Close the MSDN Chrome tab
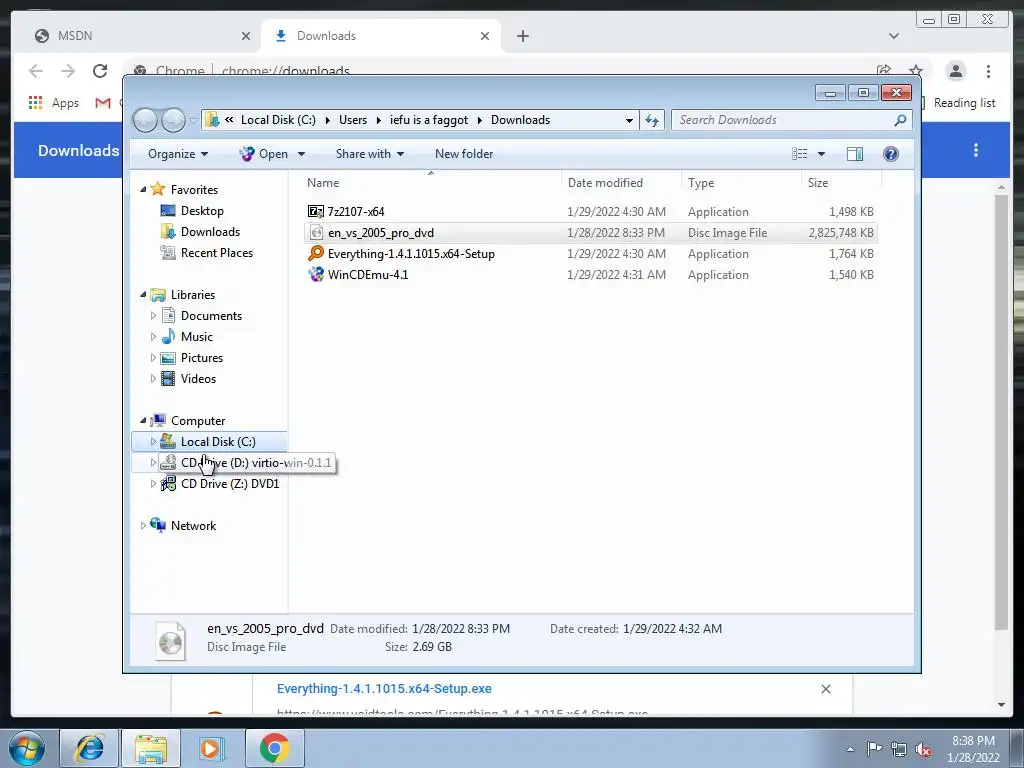 point(246,36)
